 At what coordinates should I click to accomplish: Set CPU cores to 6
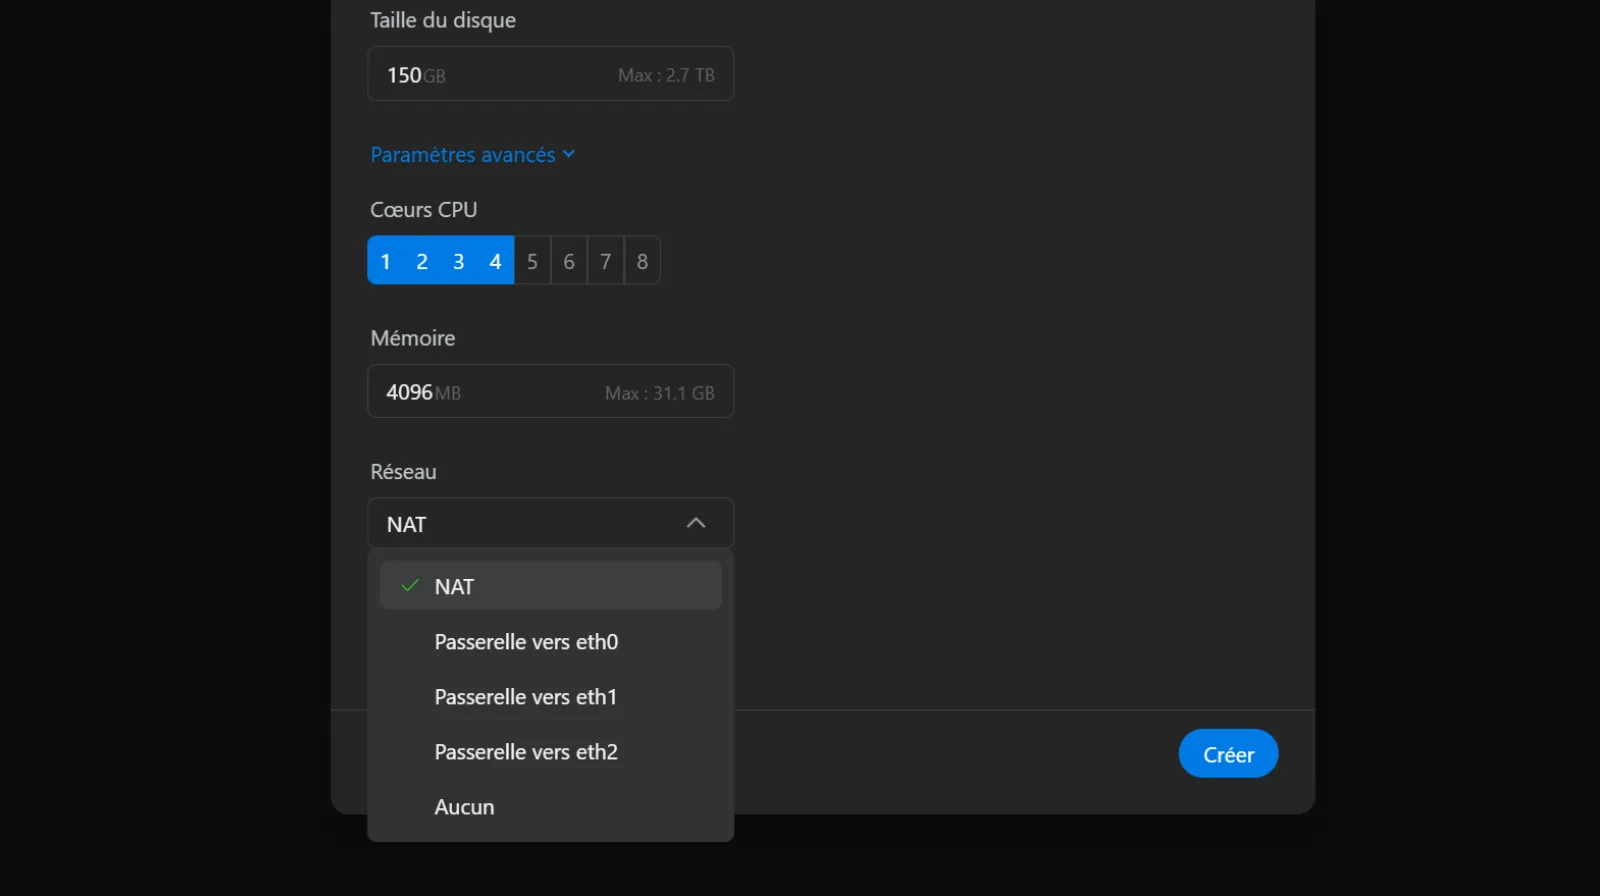(569, 261)
